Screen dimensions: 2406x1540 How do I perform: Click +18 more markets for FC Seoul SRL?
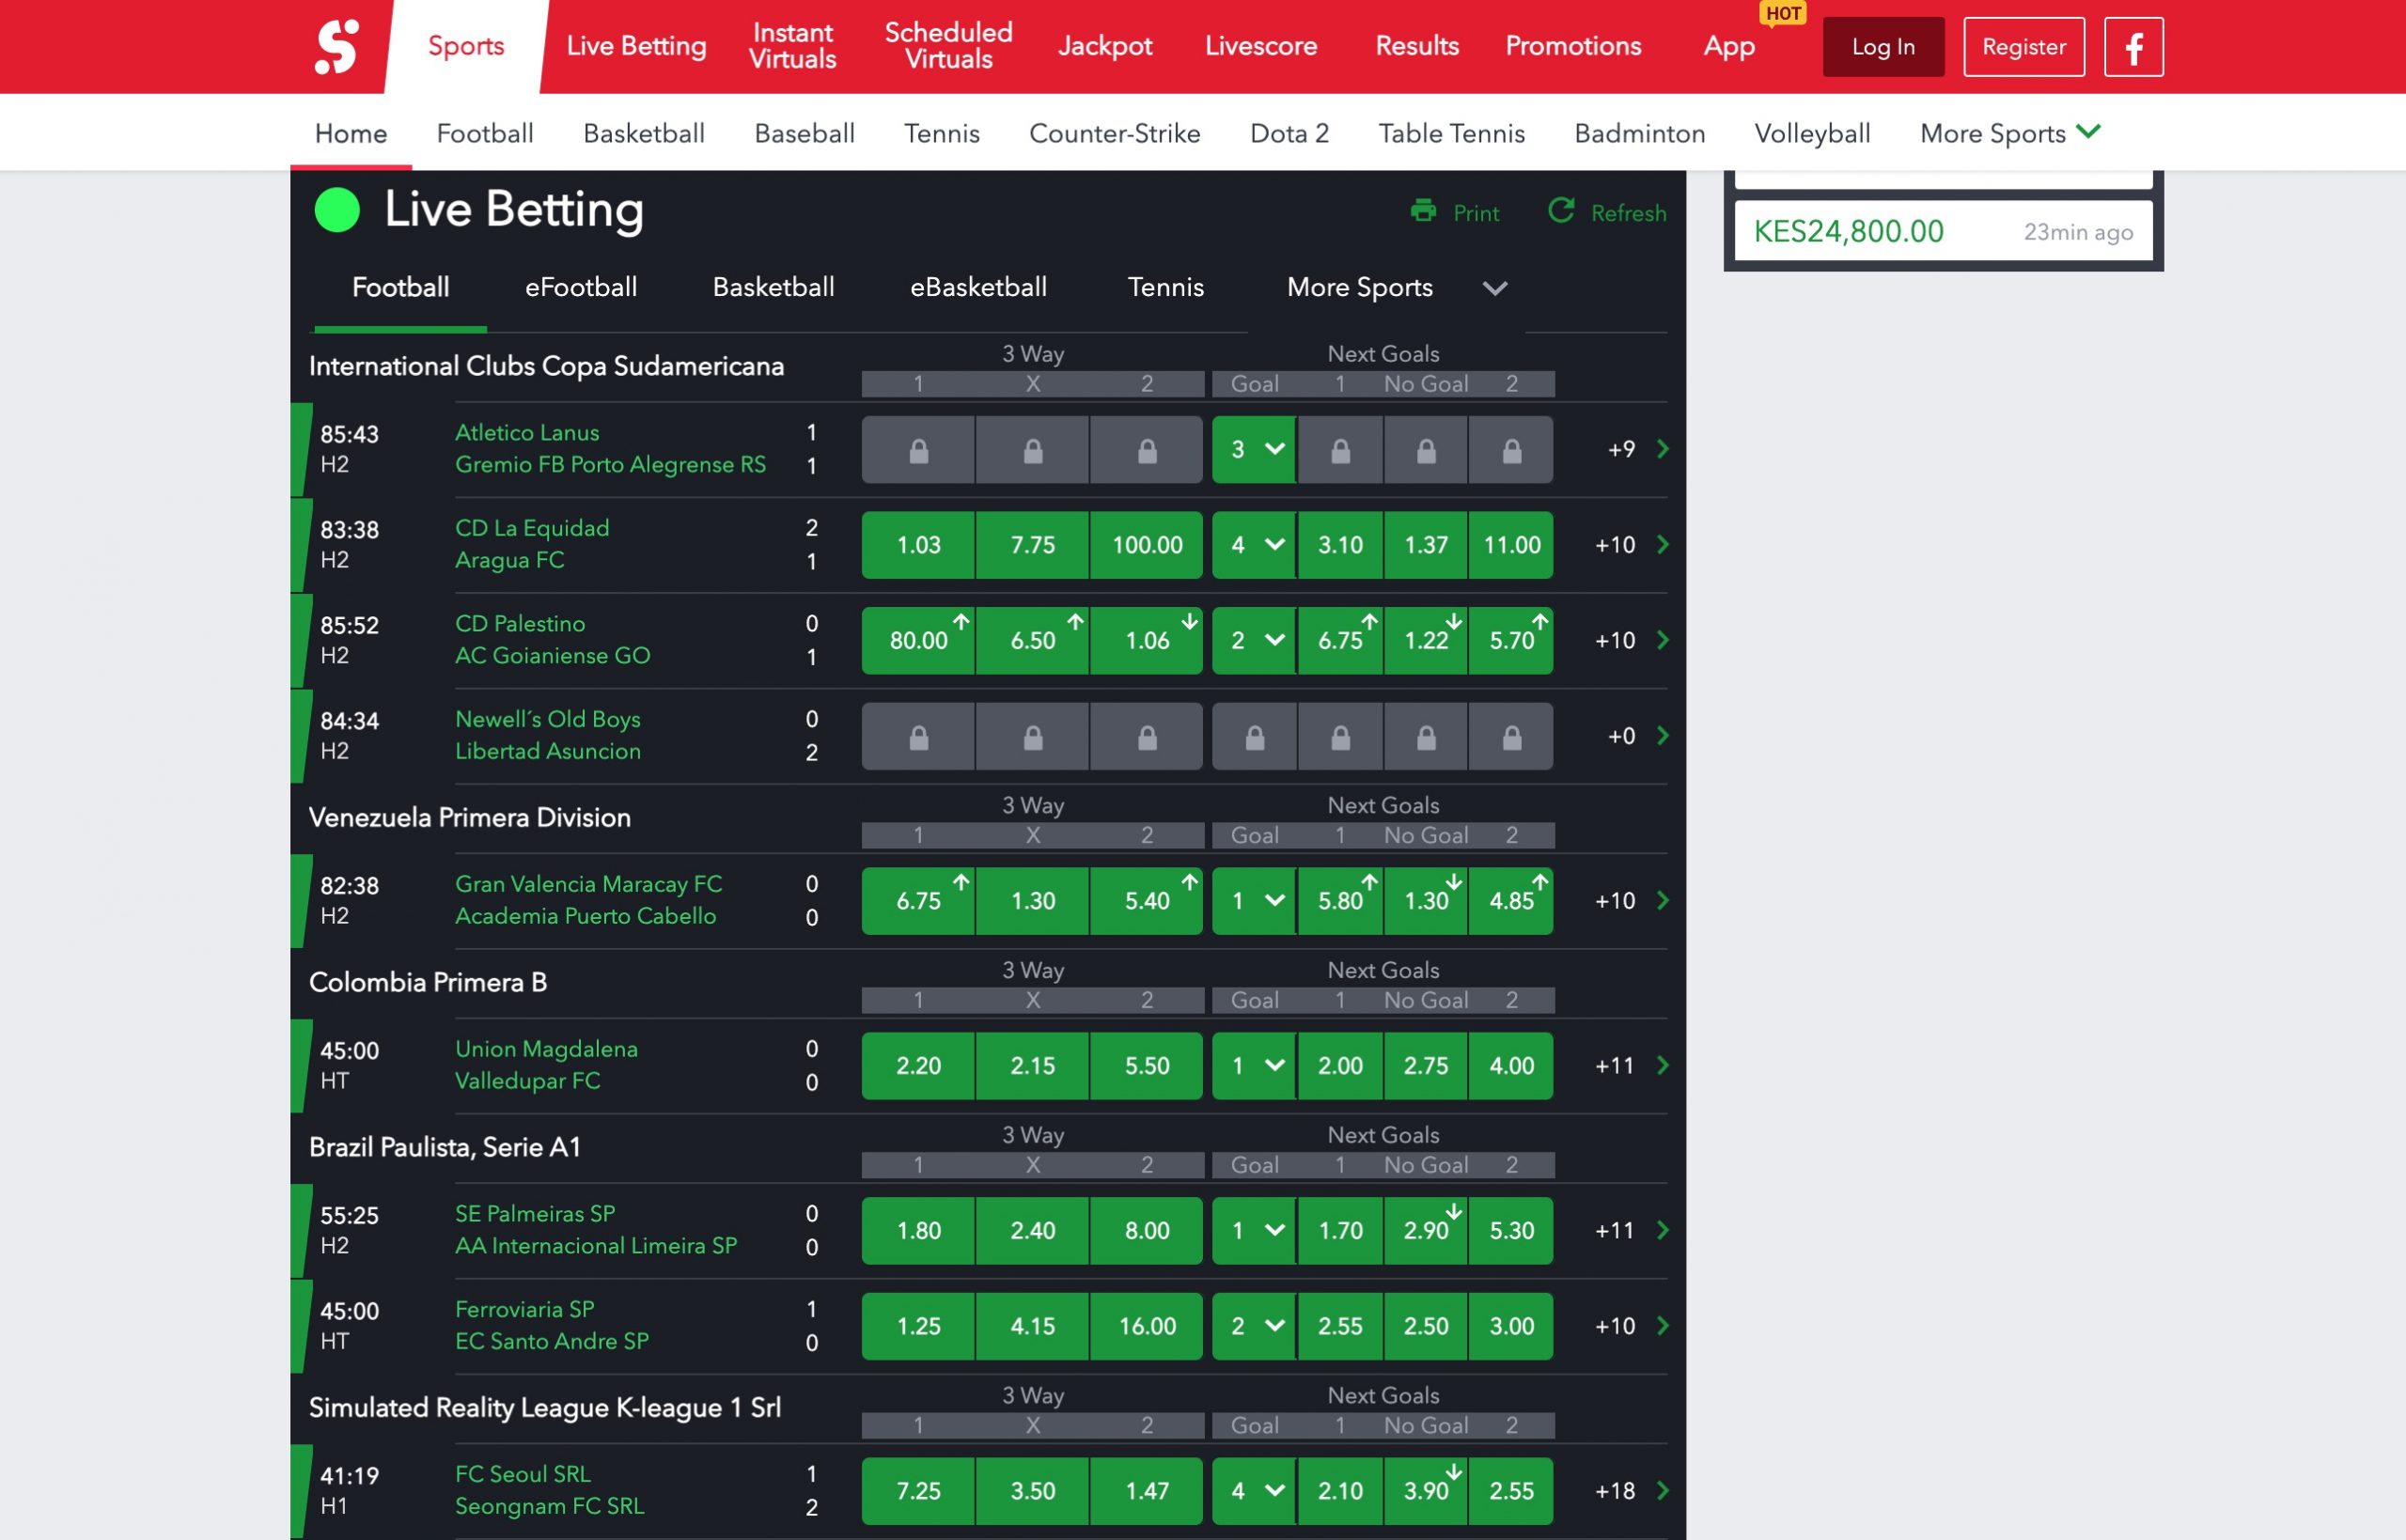[x=1615, y=1491]
